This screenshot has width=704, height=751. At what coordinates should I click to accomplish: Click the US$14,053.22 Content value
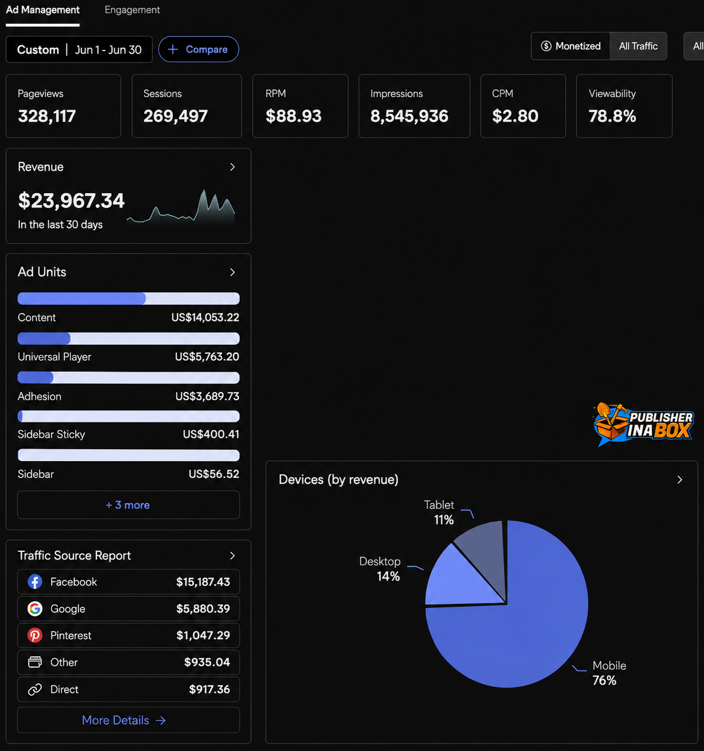(x=205, y=318)
